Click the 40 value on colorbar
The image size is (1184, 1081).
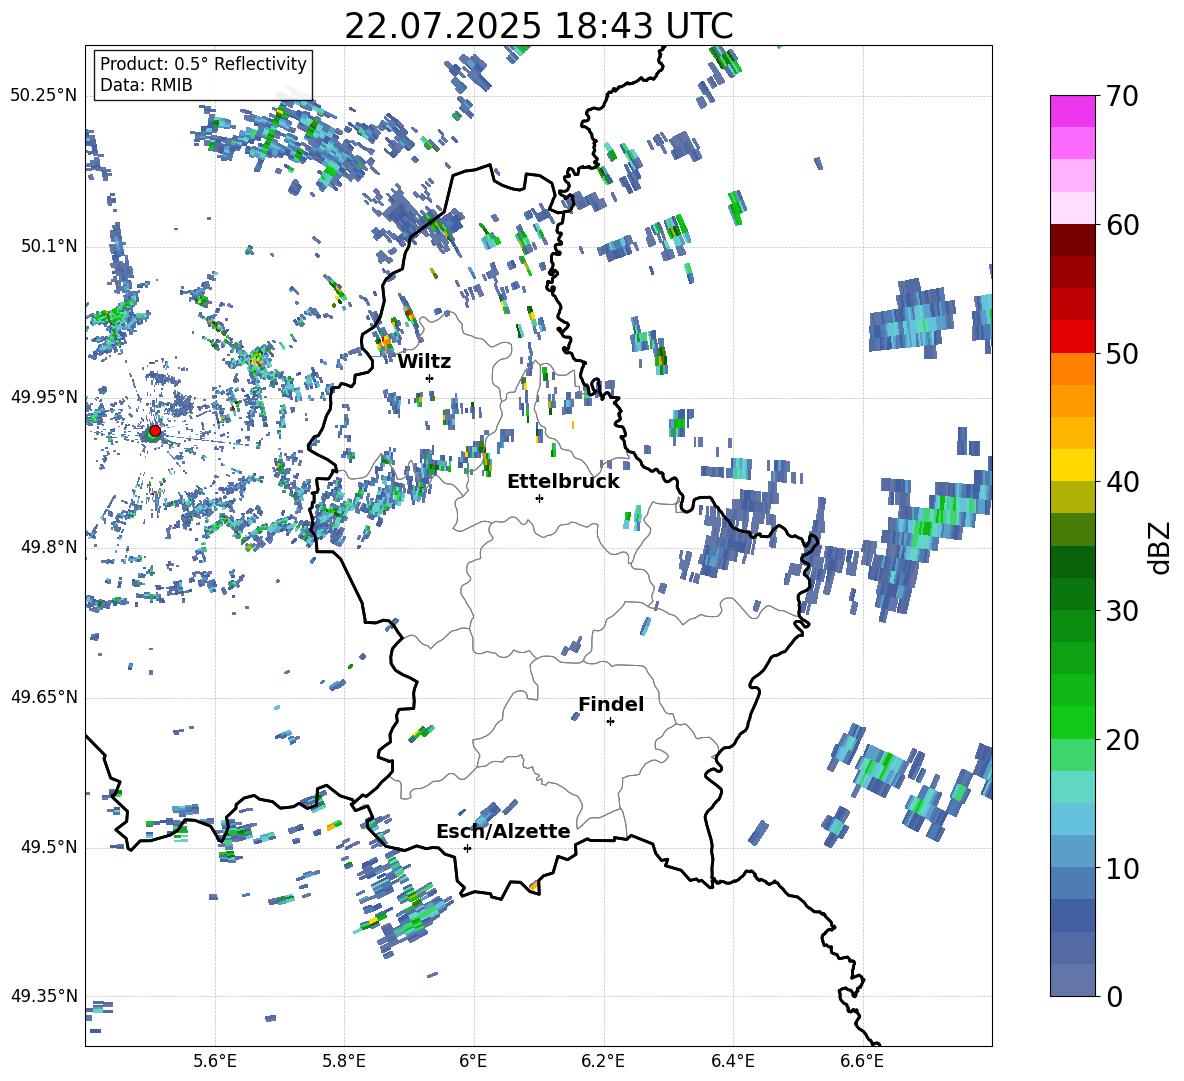(1122, 482)
